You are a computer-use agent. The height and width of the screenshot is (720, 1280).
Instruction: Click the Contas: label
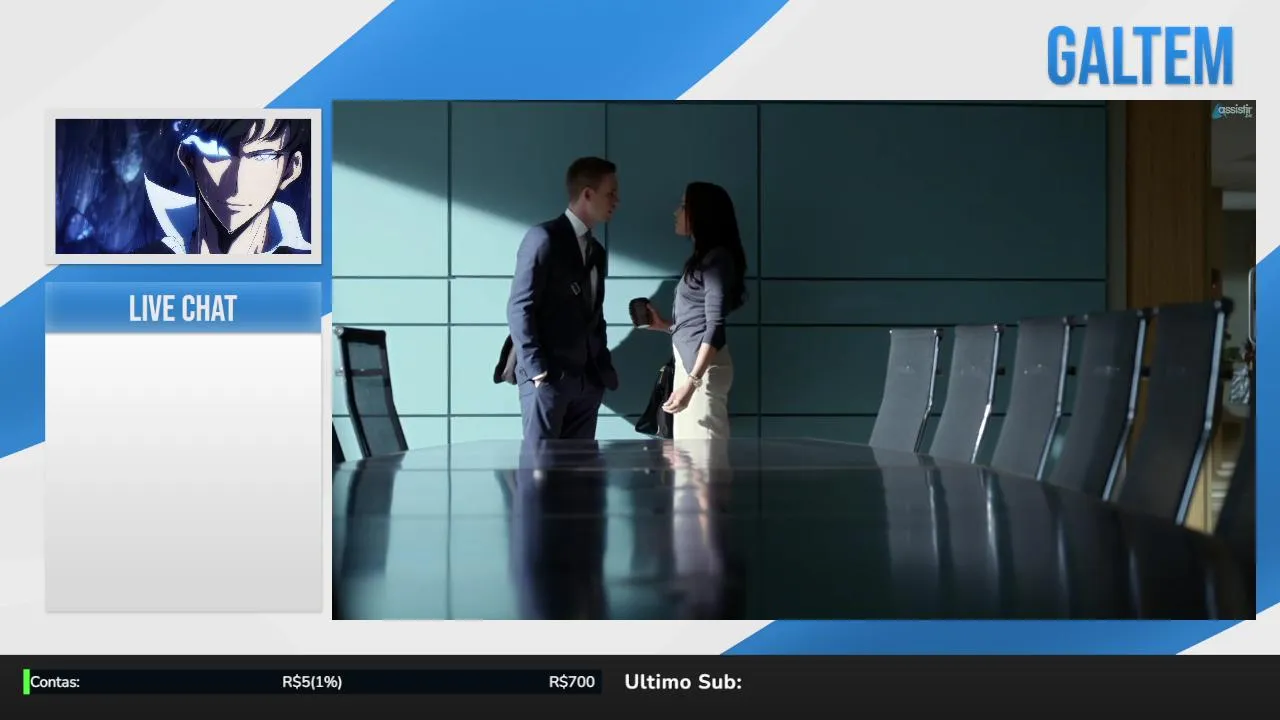point(55,682)
